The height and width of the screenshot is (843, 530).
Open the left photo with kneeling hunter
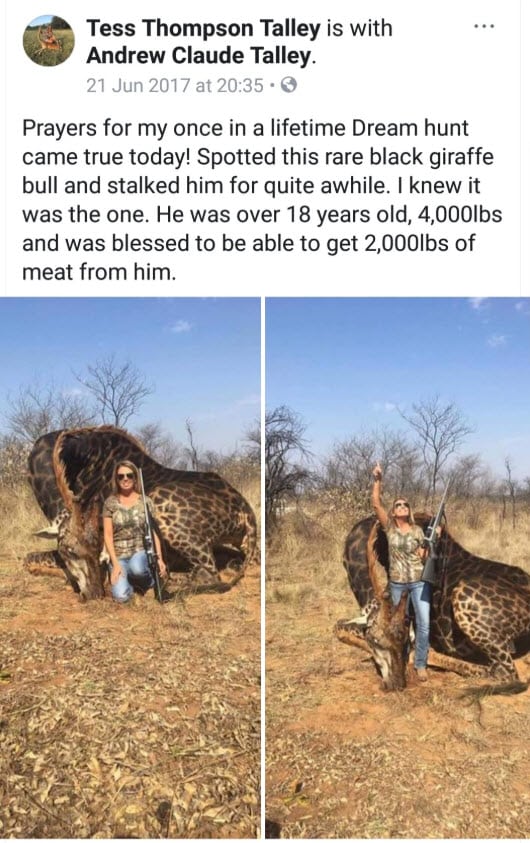click(x=130, y=568)
